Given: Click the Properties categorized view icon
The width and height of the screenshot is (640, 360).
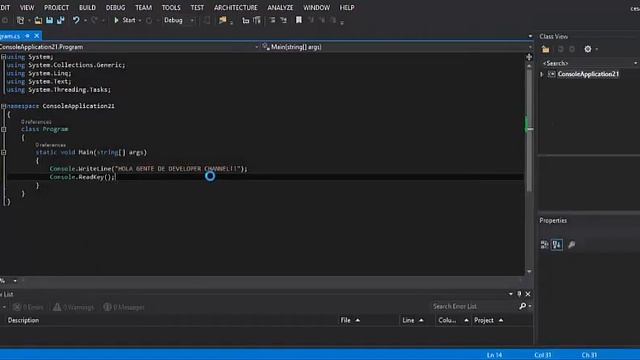Looking at the screenshot, I should [x=544, y=244].
